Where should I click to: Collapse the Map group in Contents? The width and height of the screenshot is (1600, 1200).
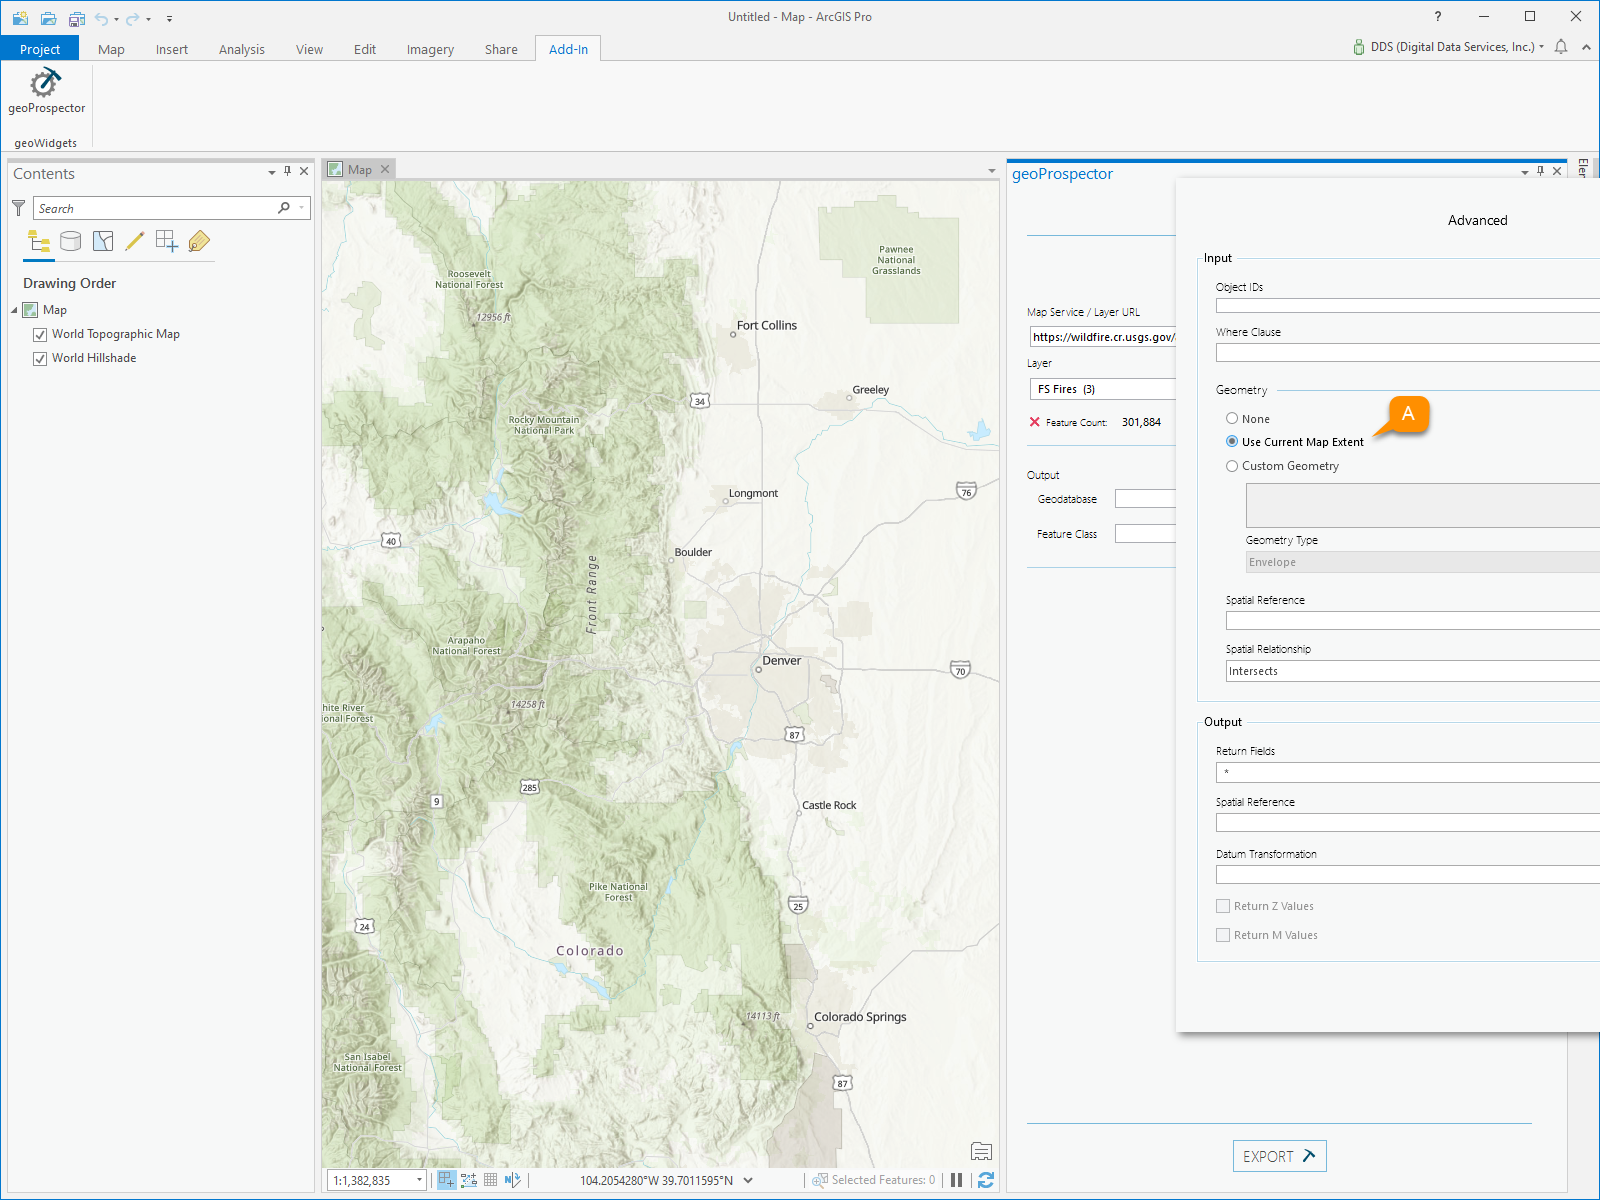click(x=14, y=311)
